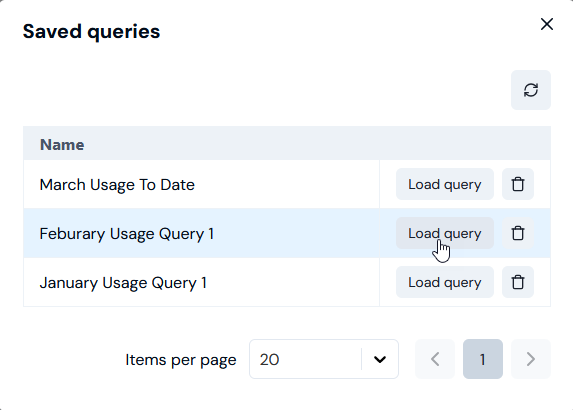Click the Saved queries dialog title

click(x=91, y=31)
